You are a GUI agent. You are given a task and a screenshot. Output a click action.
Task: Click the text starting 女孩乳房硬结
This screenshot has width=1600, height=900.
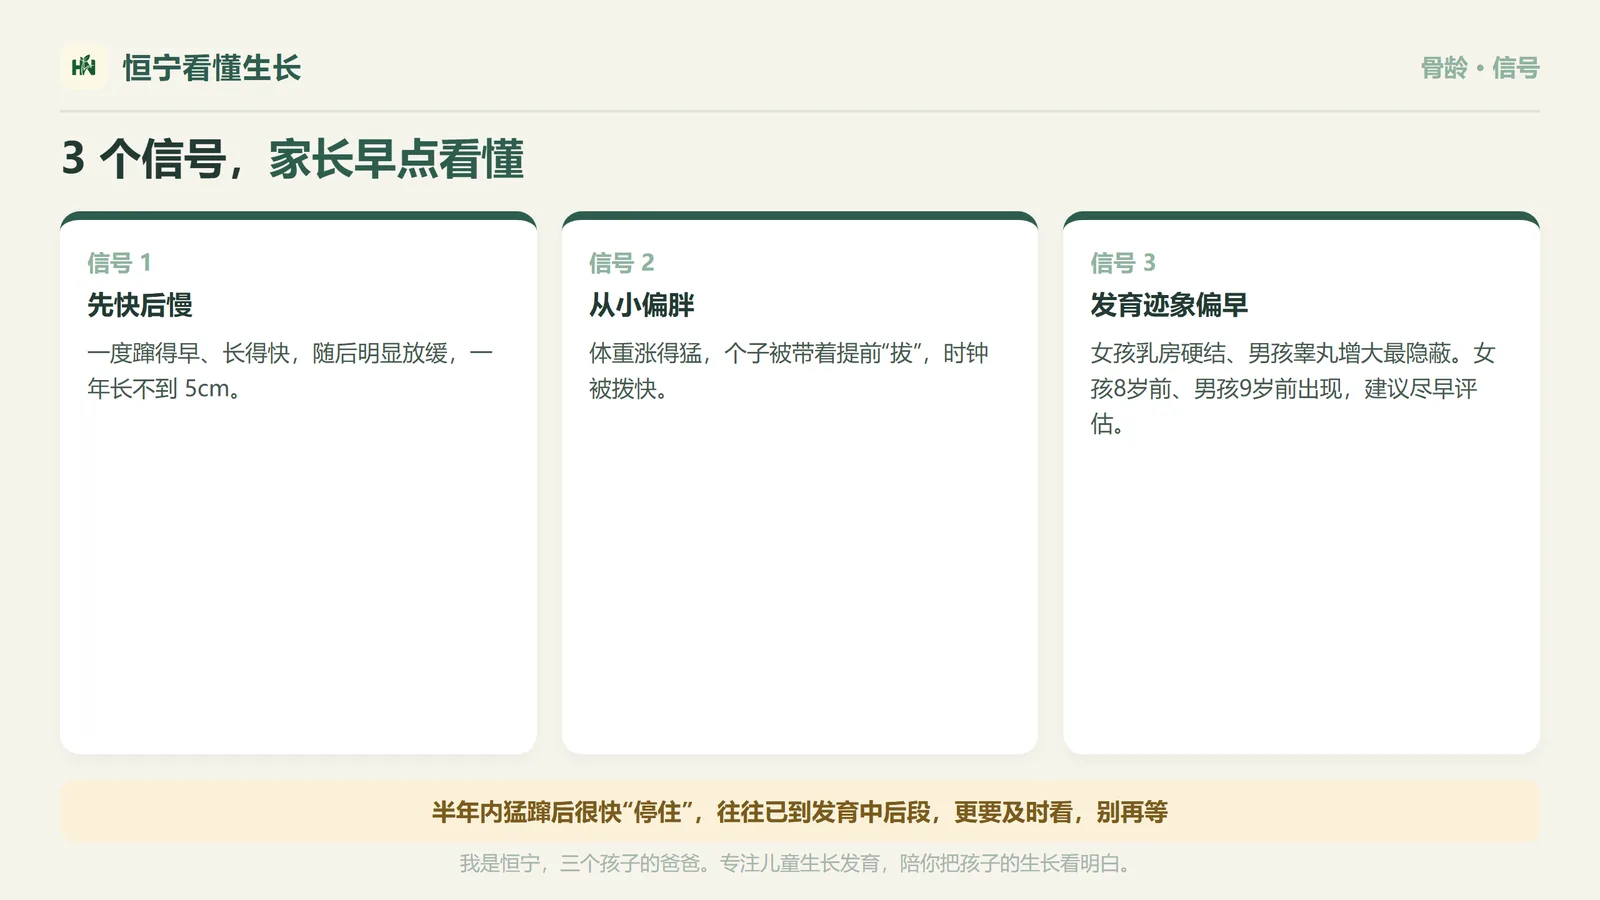(1293, 388)
